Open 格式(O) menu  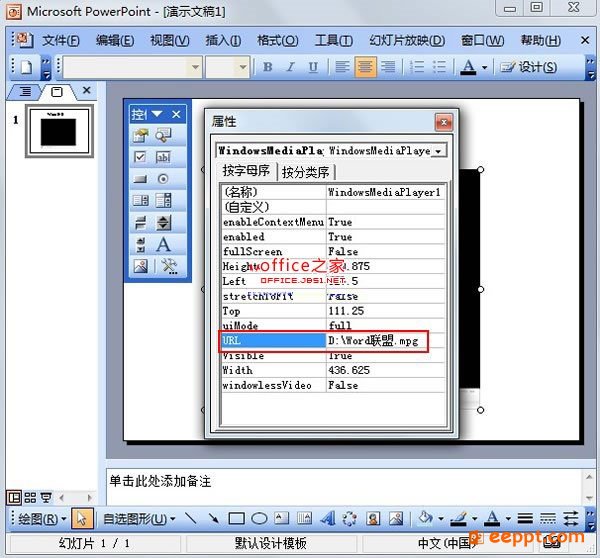(x=277, y=40)
